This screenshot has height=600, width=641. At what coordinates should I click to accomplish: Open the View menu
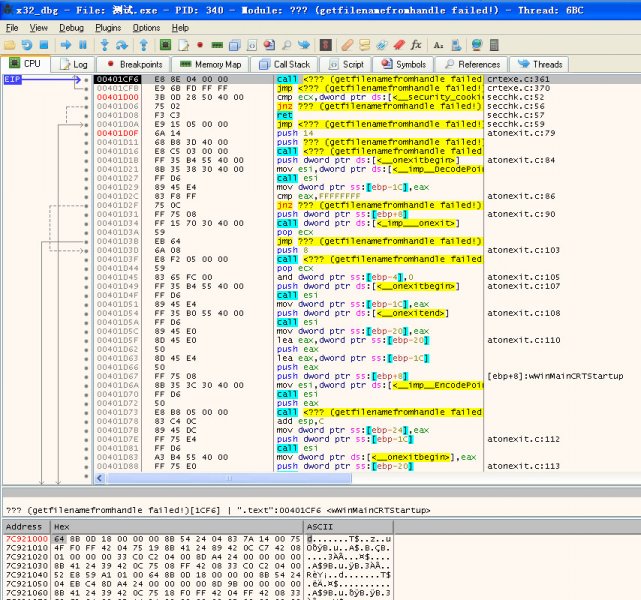point(38,28)
